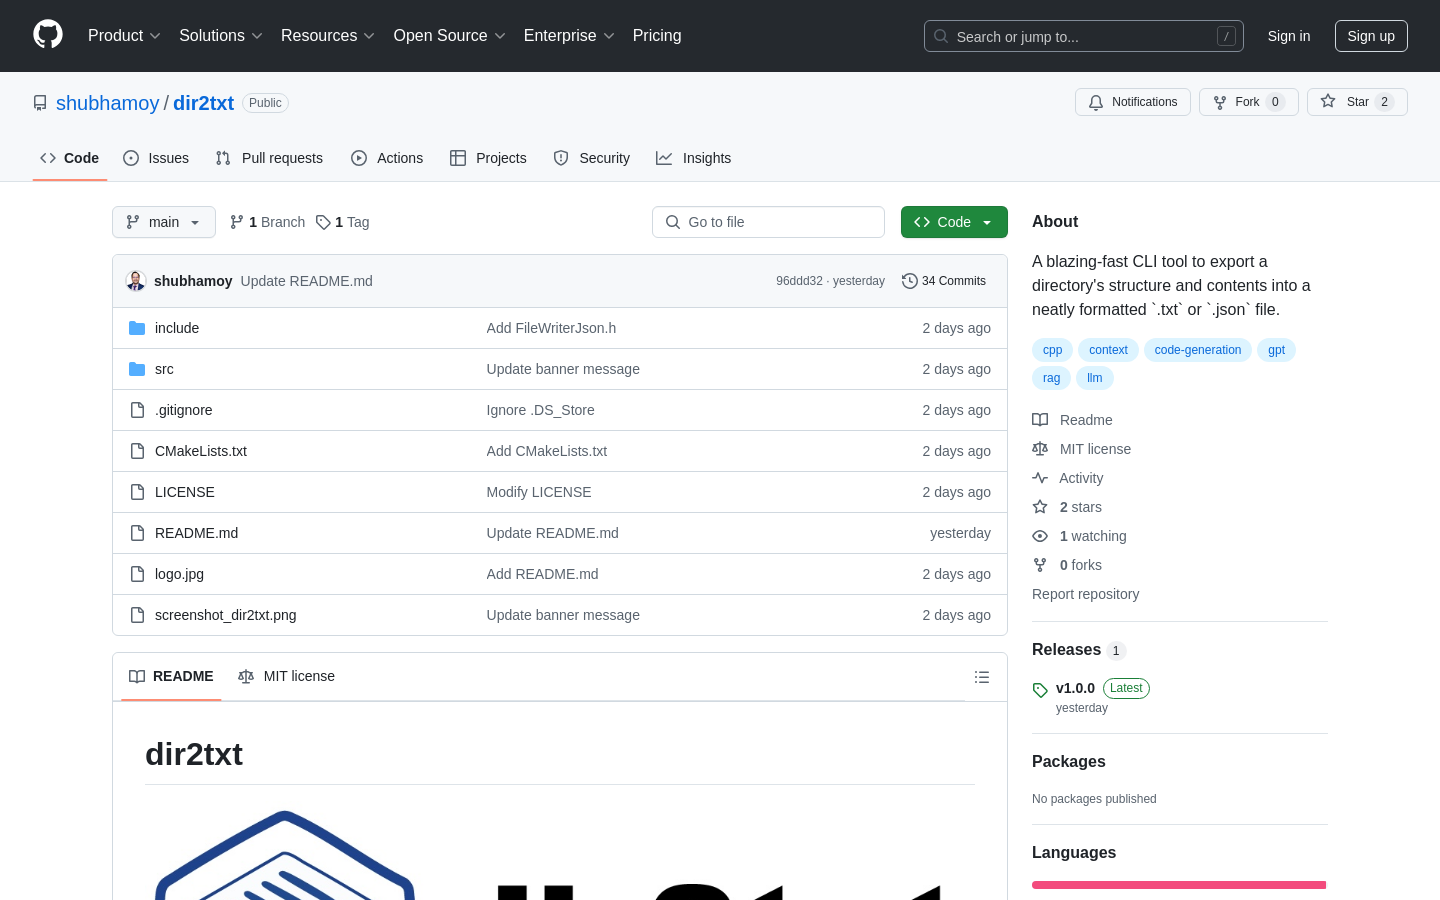The width and height of the screenshot is (1440, 900).
Task: Click the shubhamoy avatar in commit row
Action: pyautogui.click(x=136, y=281)
